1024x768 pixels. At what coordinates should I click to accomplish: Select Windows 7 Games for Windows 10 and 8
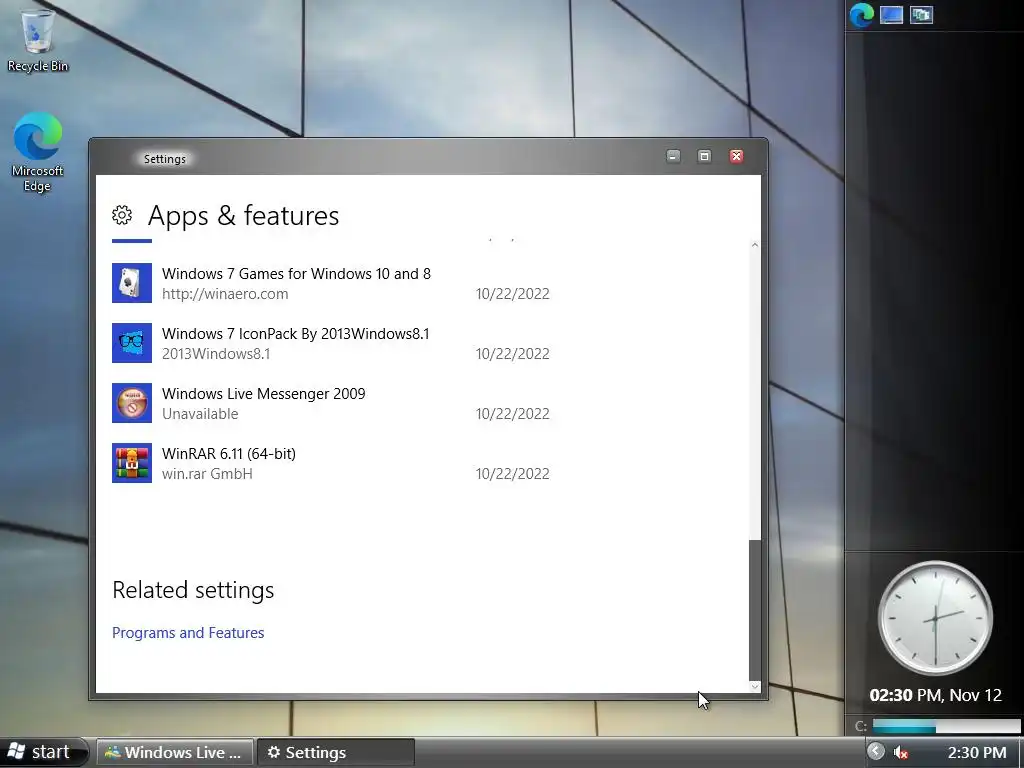coord(296,274)
